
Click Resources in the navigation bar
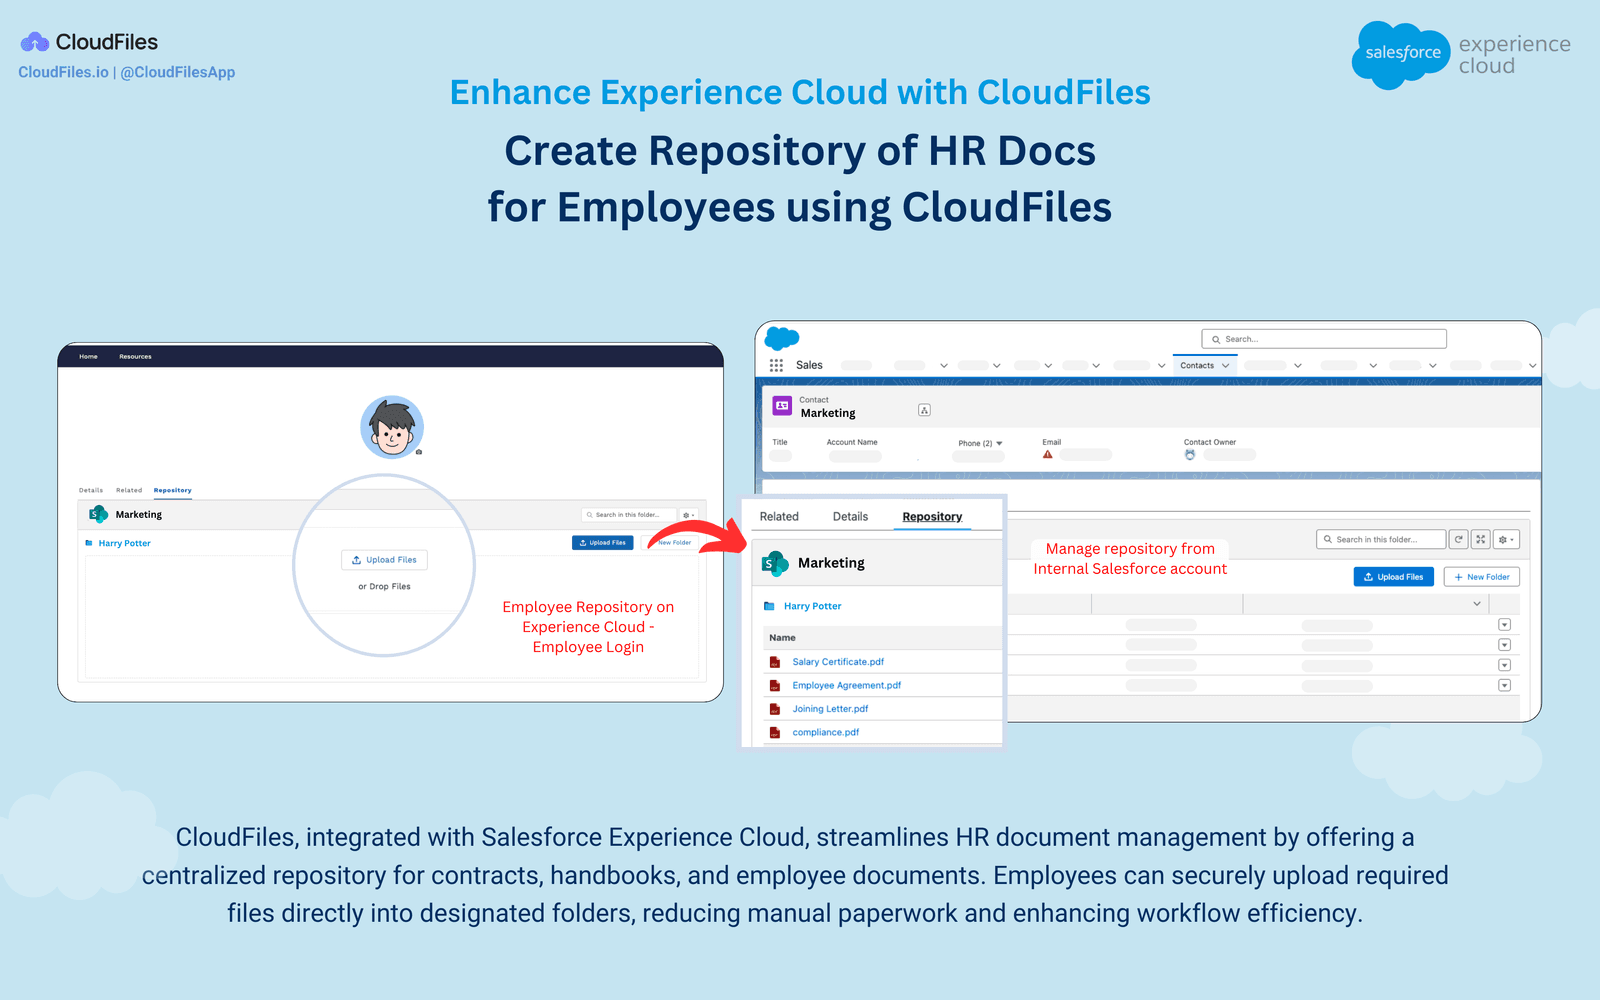click(135, 356)
